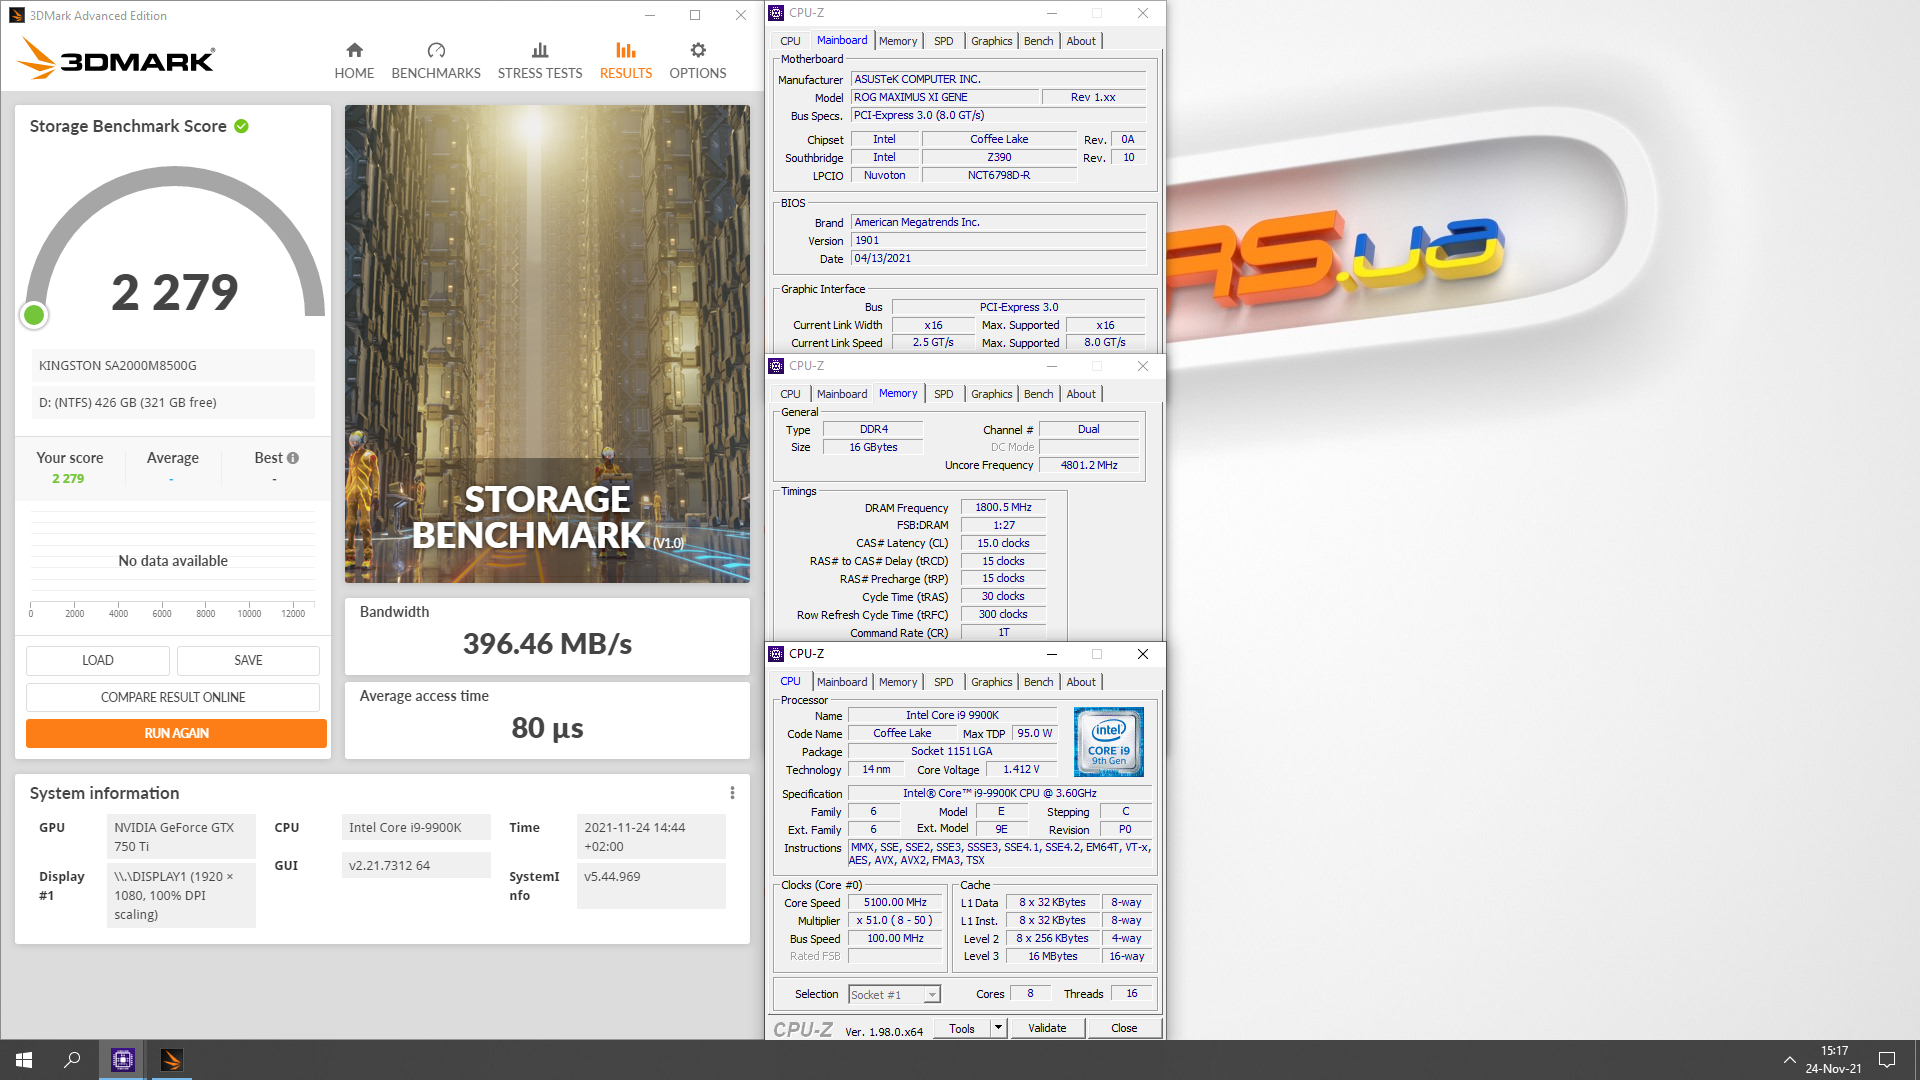Select Memory tab in bottom CPU-Z window
Screen dimensions: 1920x1080
(898, 682)
